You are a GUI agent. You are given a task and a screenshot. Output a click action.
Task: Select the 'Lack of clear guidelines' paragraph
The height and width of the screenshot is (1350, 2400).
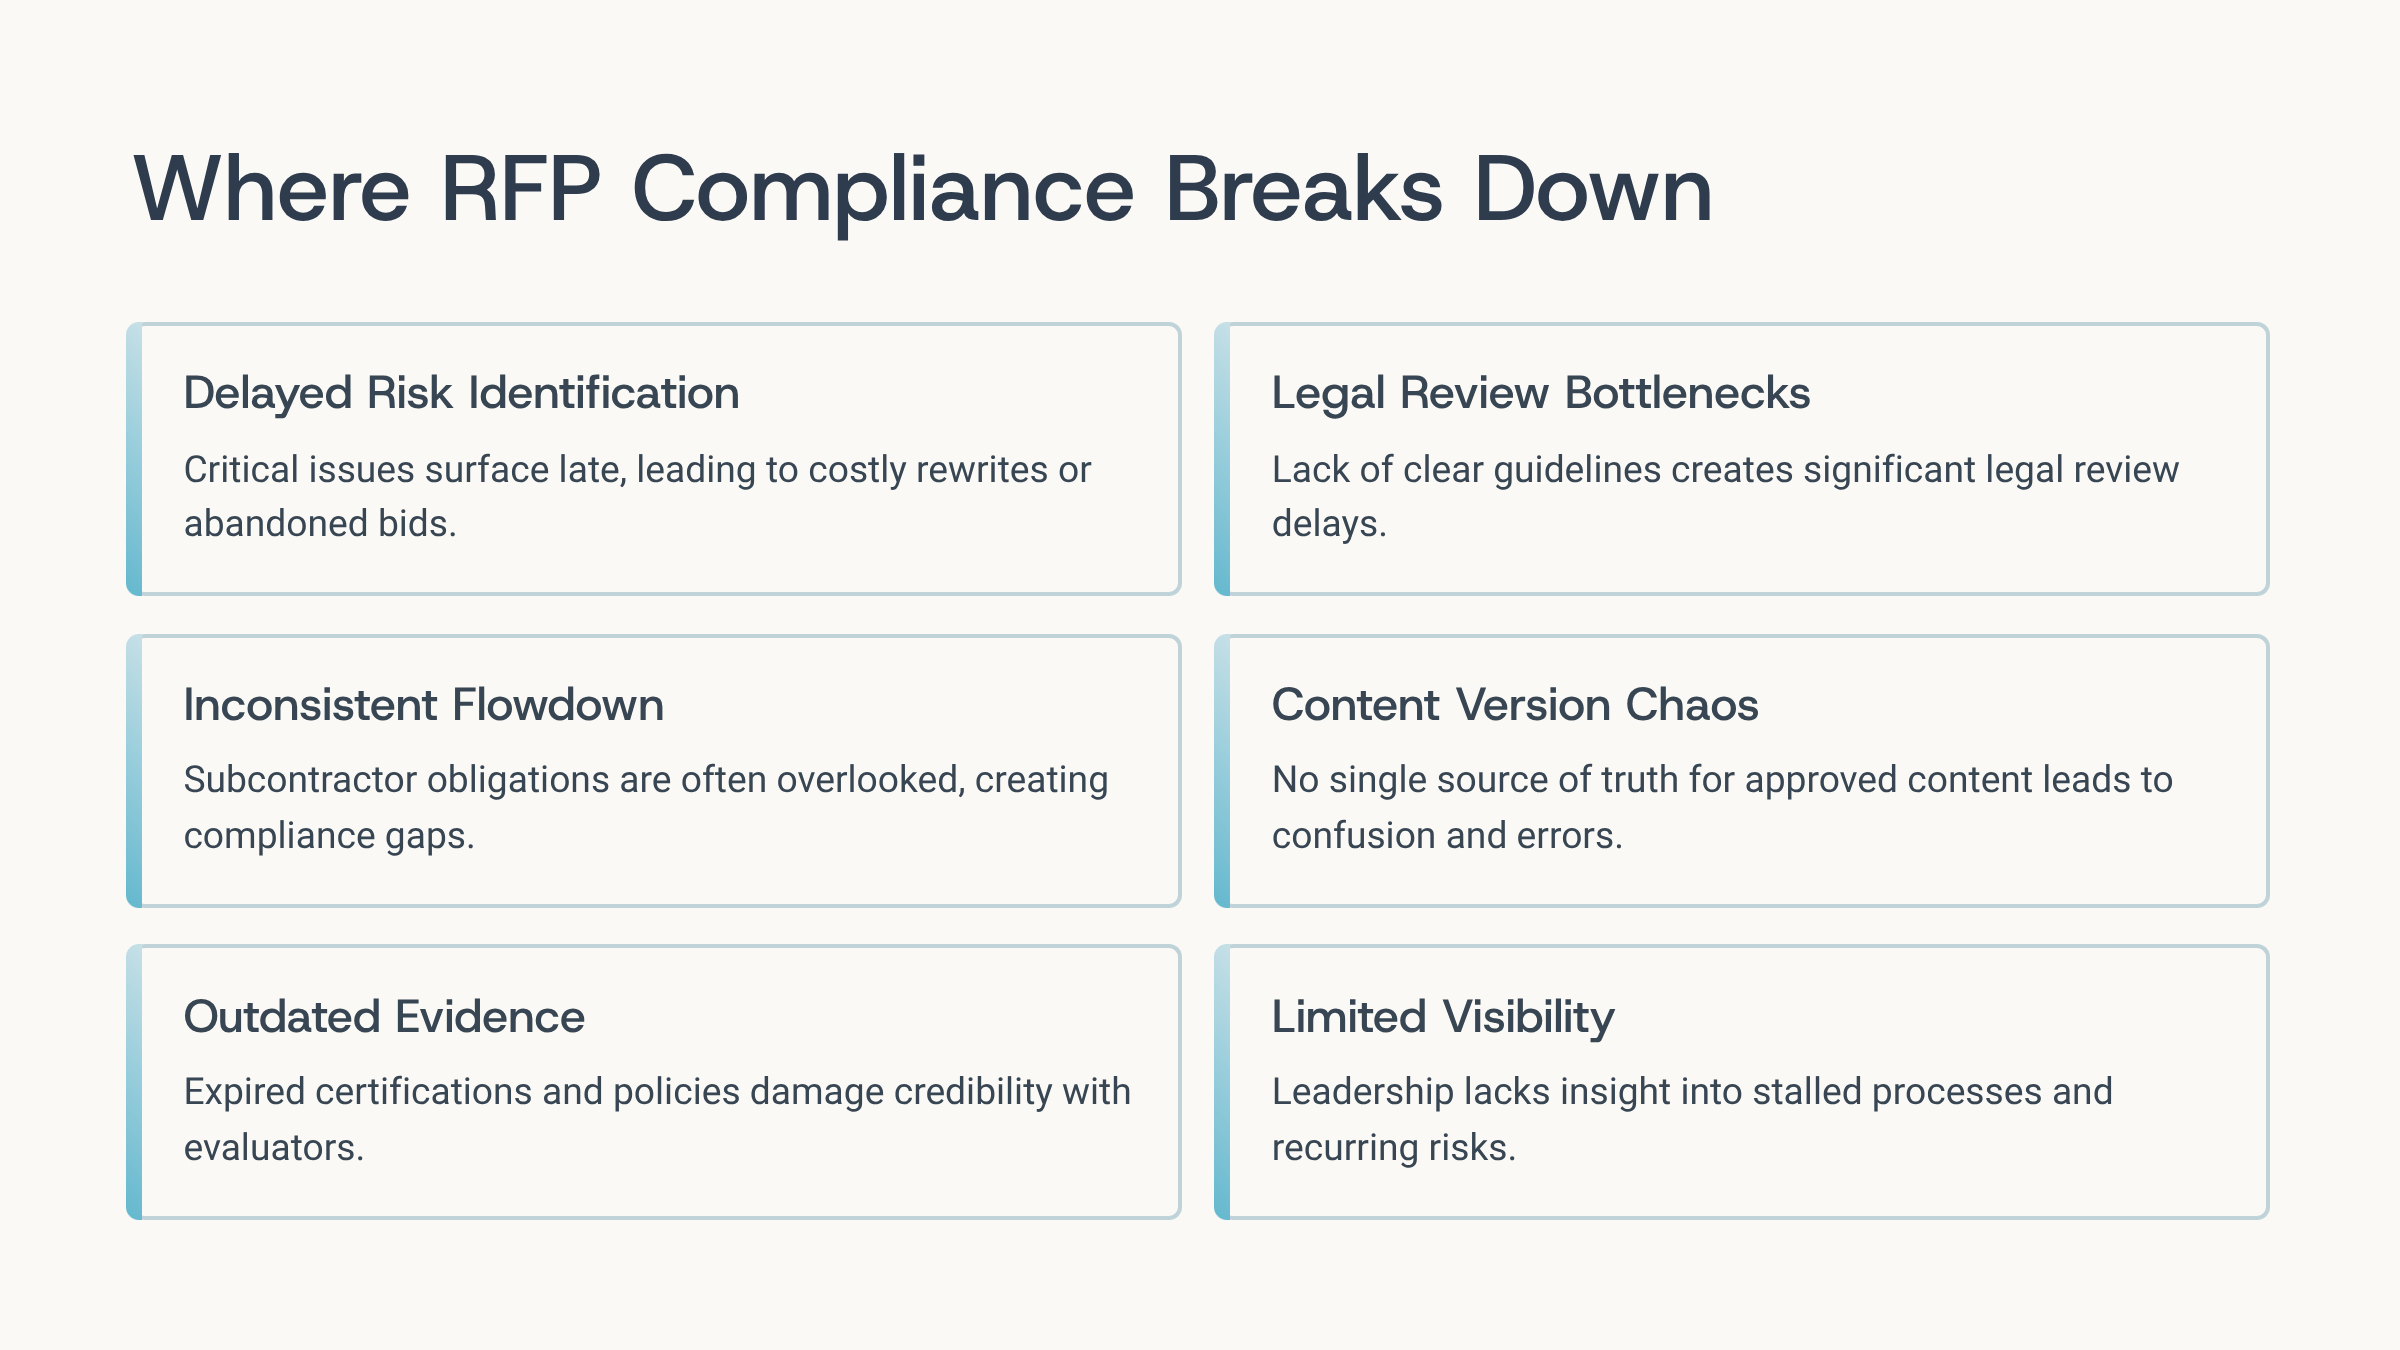pos(1724,496)
